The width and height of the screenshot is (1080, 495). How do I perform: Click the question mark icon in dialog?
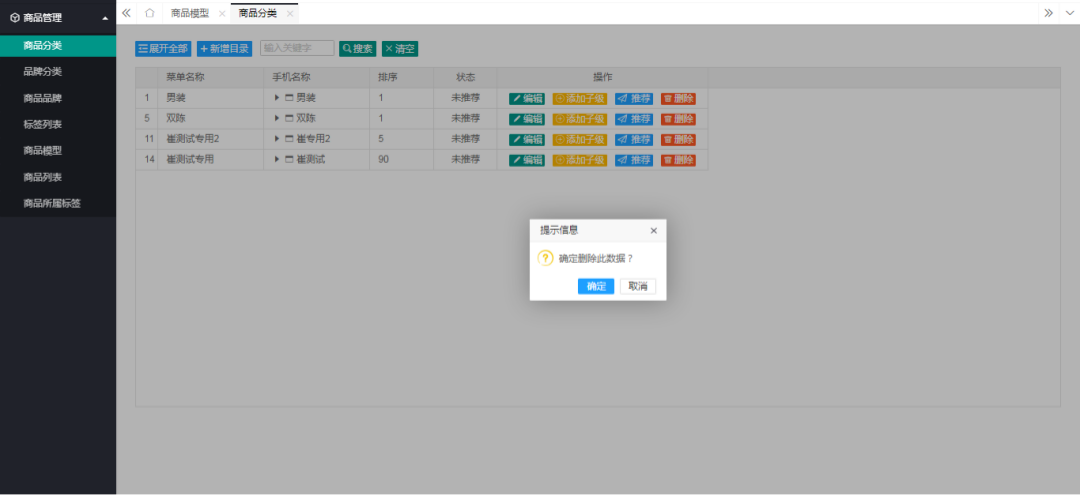click(x=546, y=258)
